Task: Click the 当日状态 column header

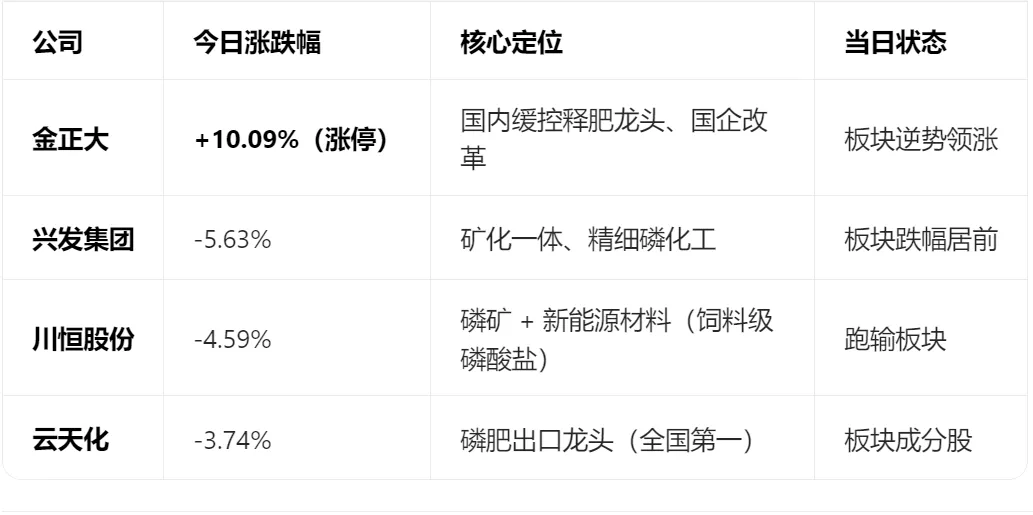Action: coord(895,43)
